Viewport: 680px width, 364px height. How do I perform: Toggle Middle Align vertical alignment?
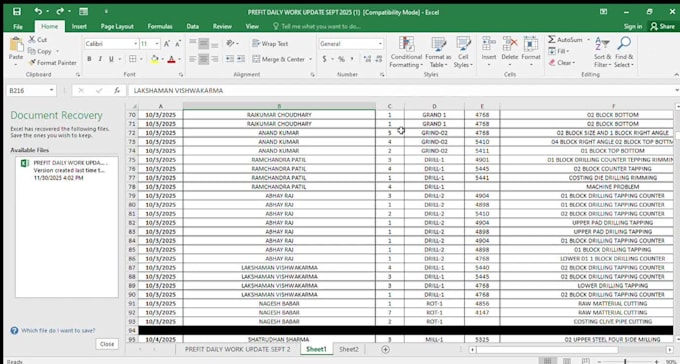click(x=203, y=44)
